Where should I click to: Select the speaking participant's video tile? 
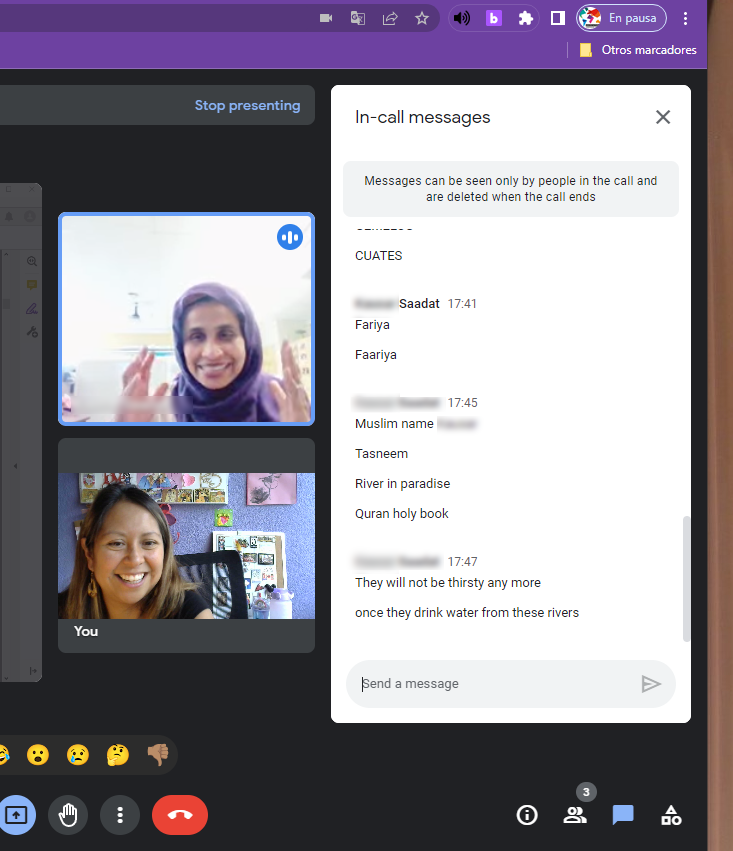pyautogui.click(x=186, y=319)
